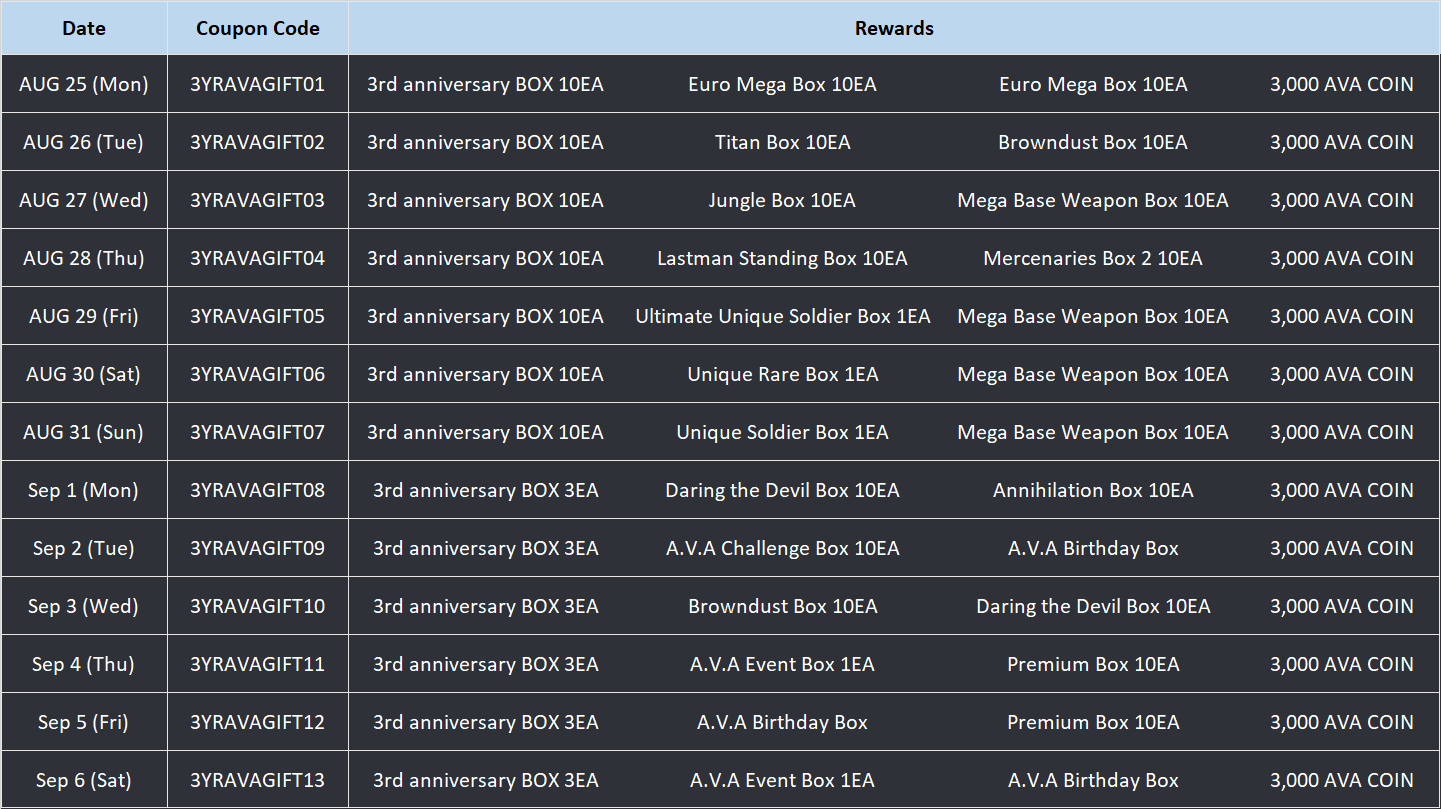Select Mercenaries Box 2 10EA reward

pyautogui.click(x=1093, y=258)
